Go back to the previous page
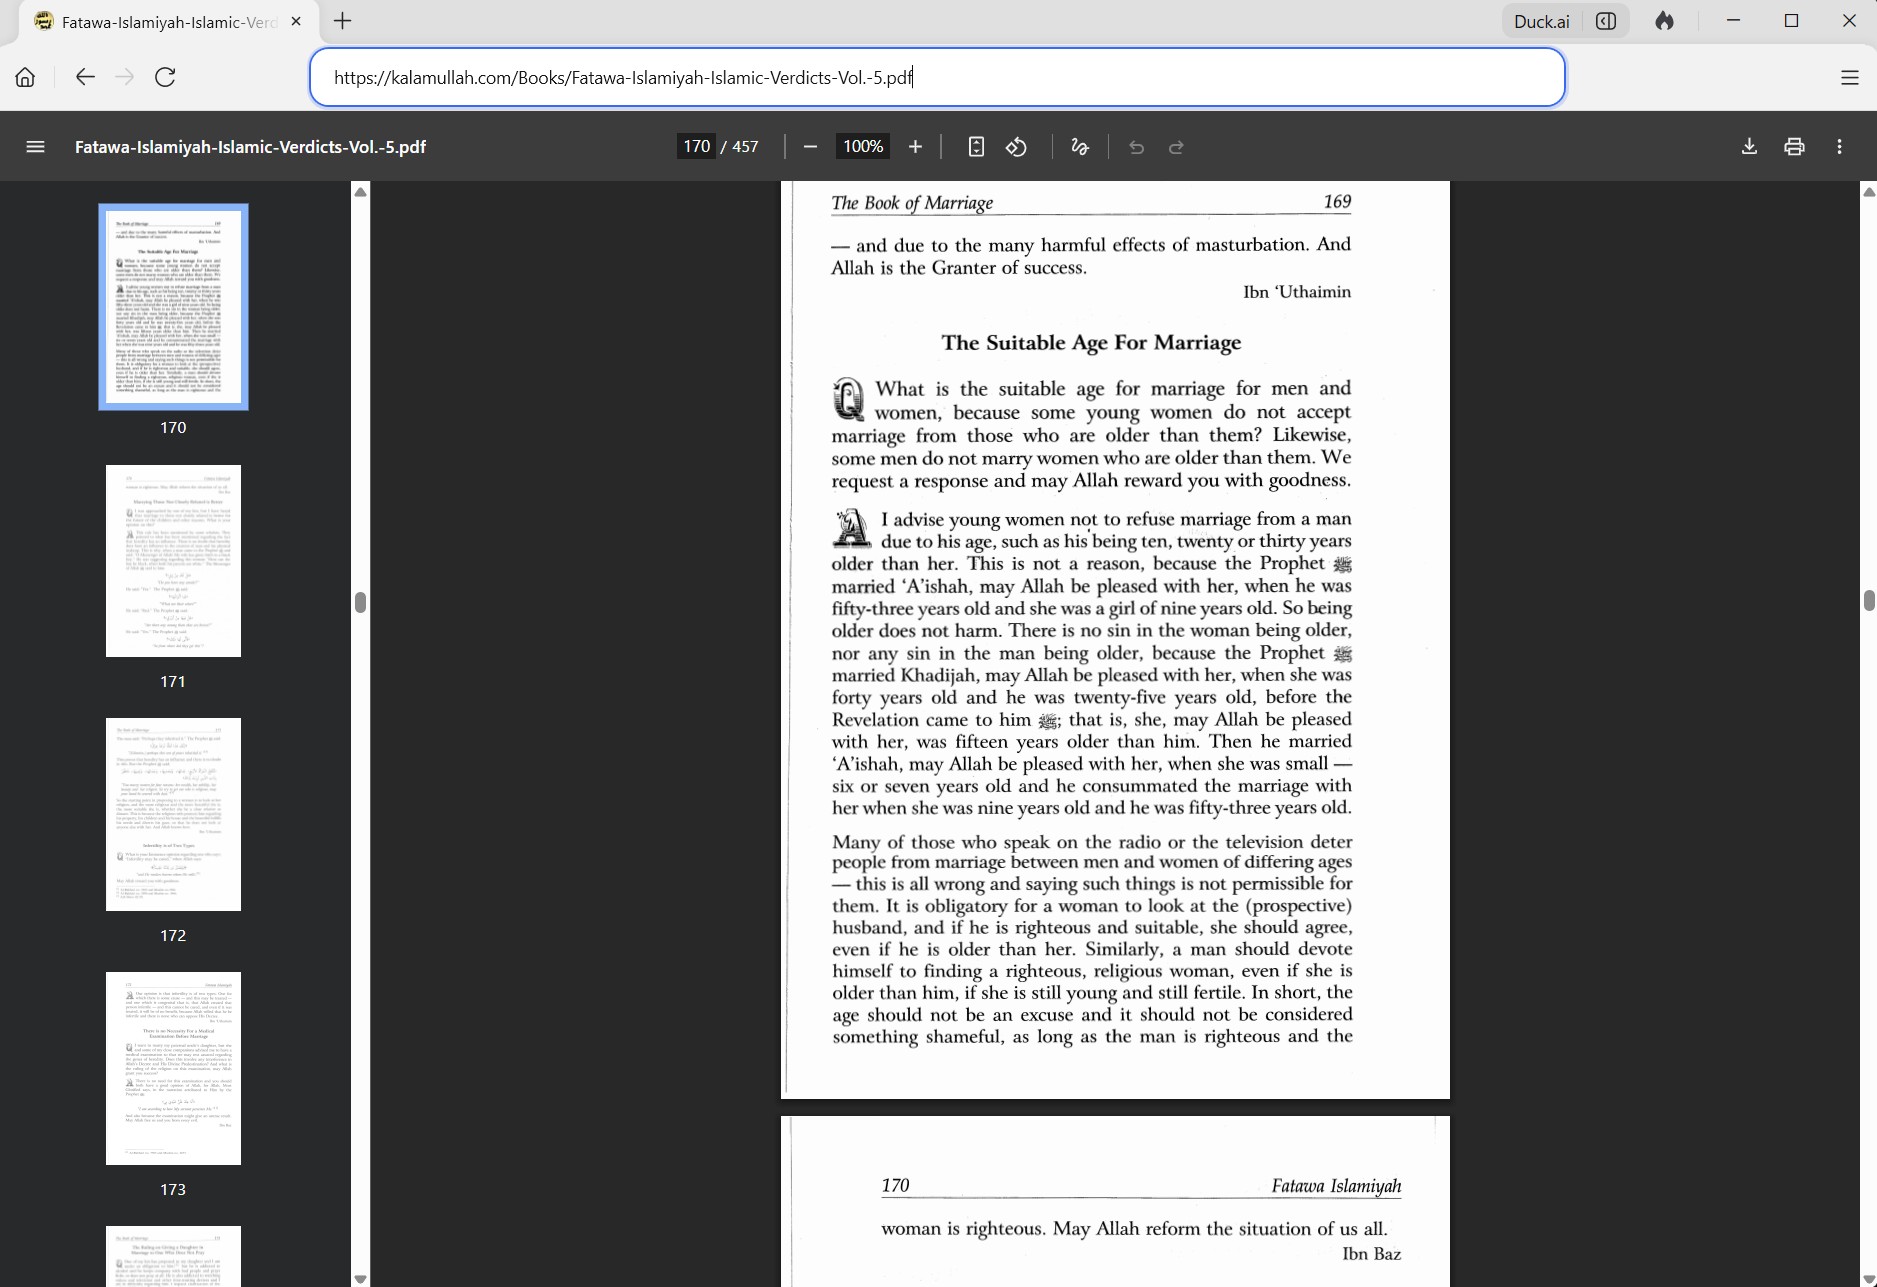The image size is (1877, 1287). tap(85, 77)
